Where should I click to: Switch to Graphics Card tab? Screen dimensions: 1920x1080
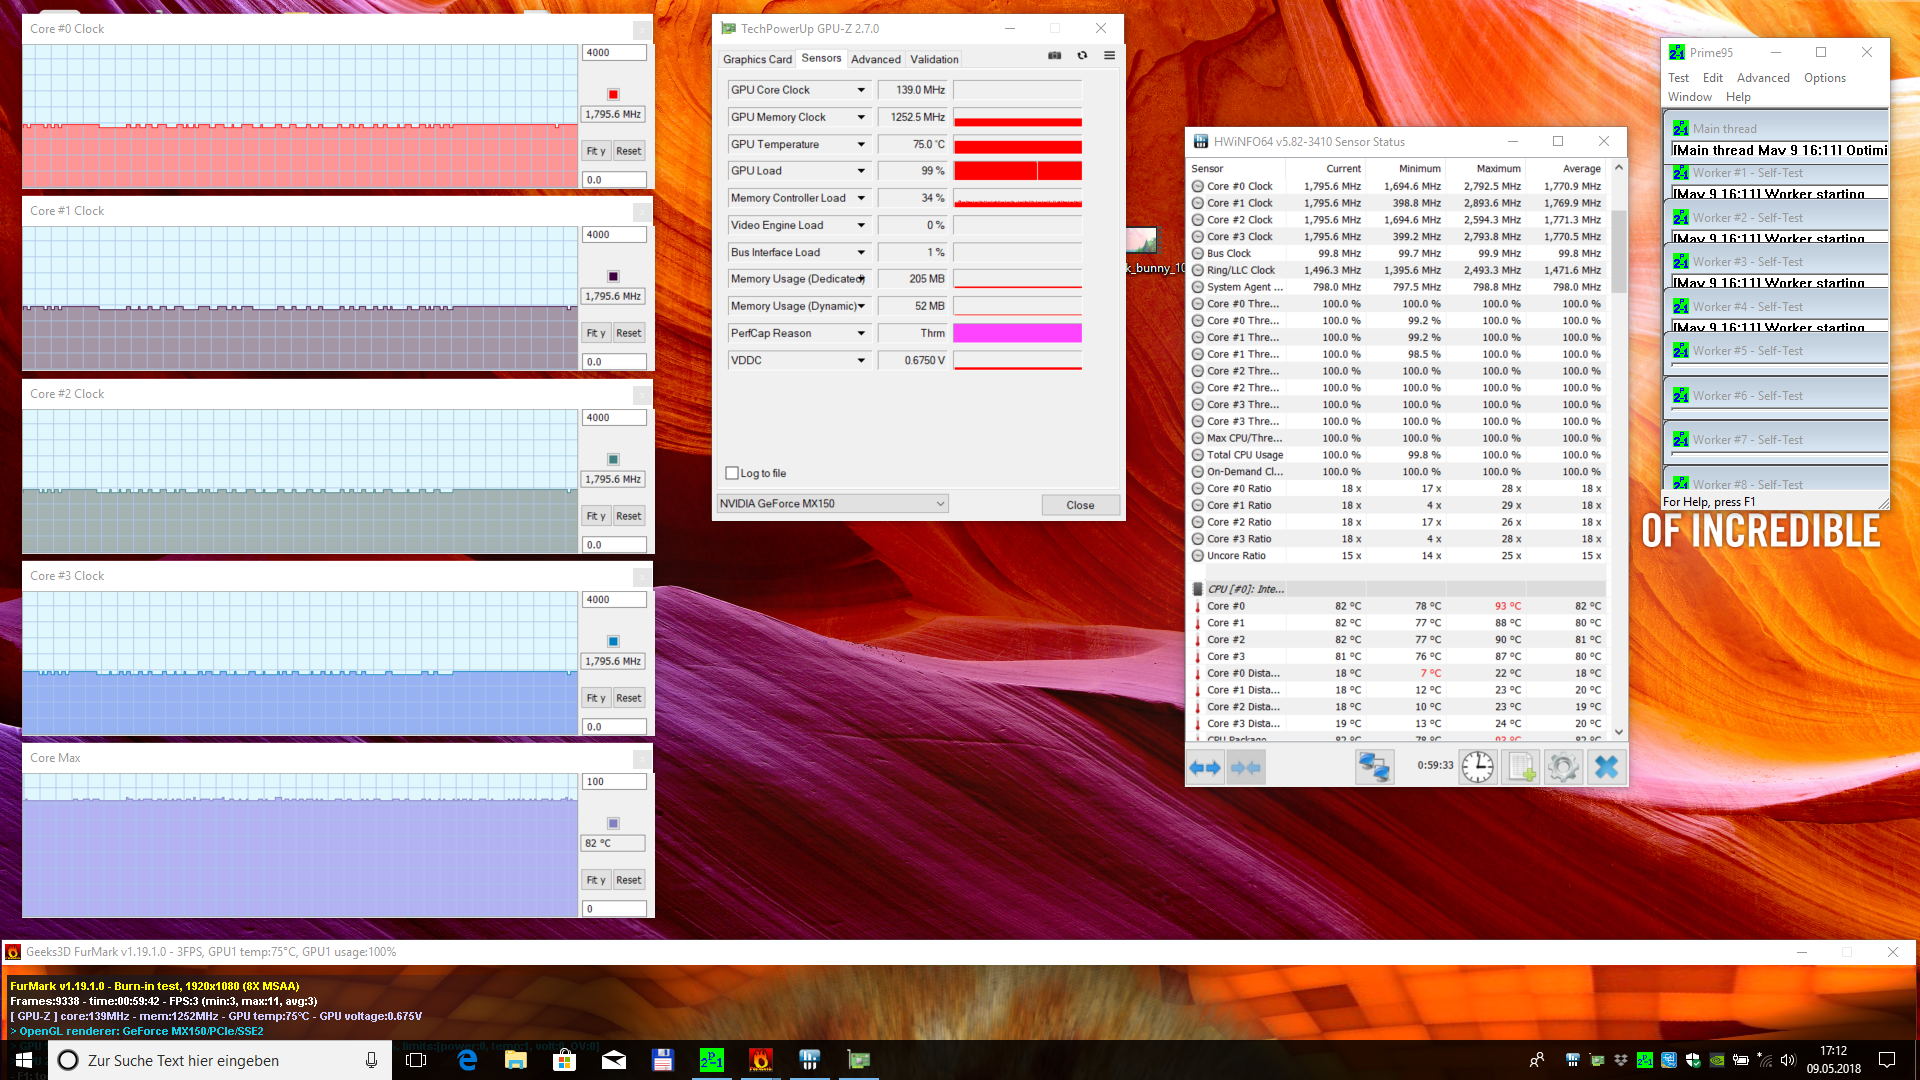click(x=757, y=59)
